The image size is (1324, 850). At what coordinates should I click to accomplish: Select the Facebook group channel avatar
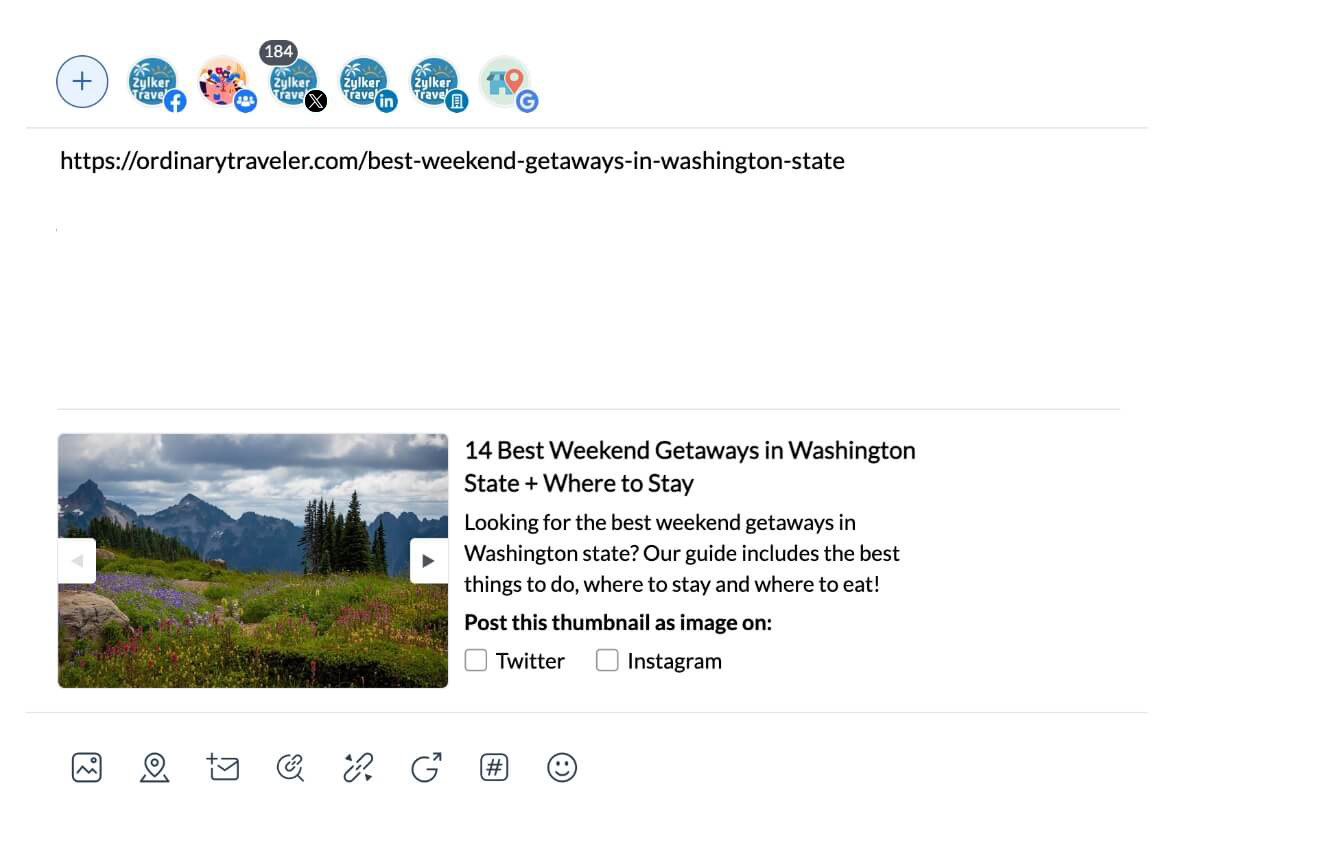(x=223, y=82)
